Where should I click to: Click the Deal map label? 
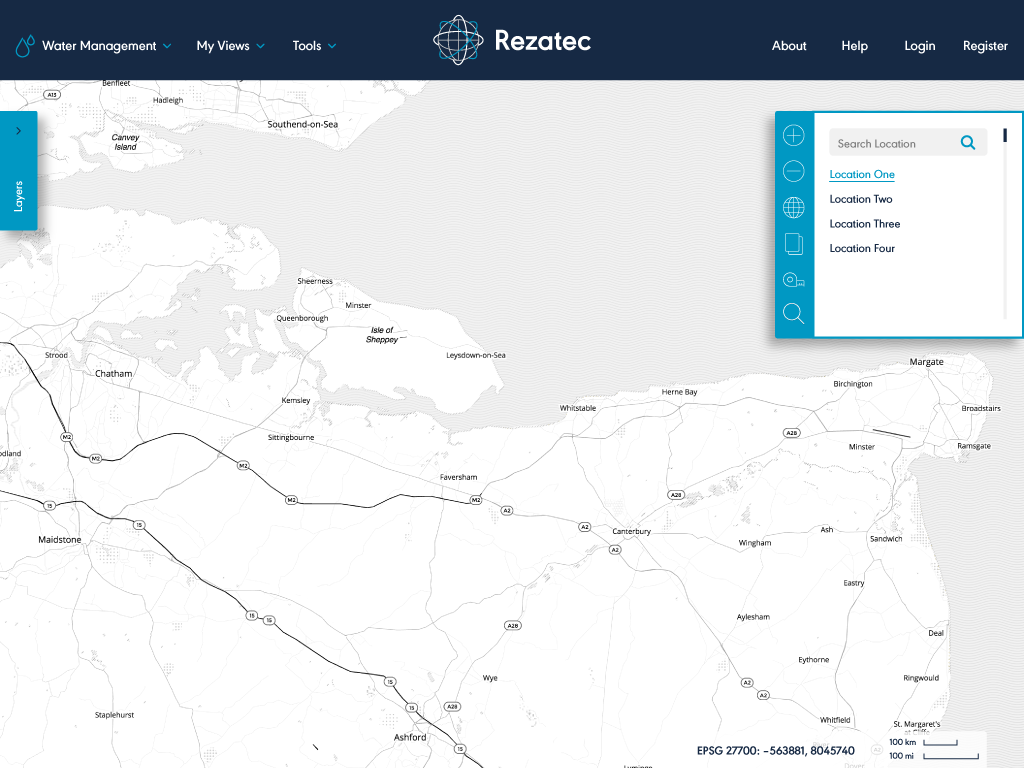coord(936,633)
